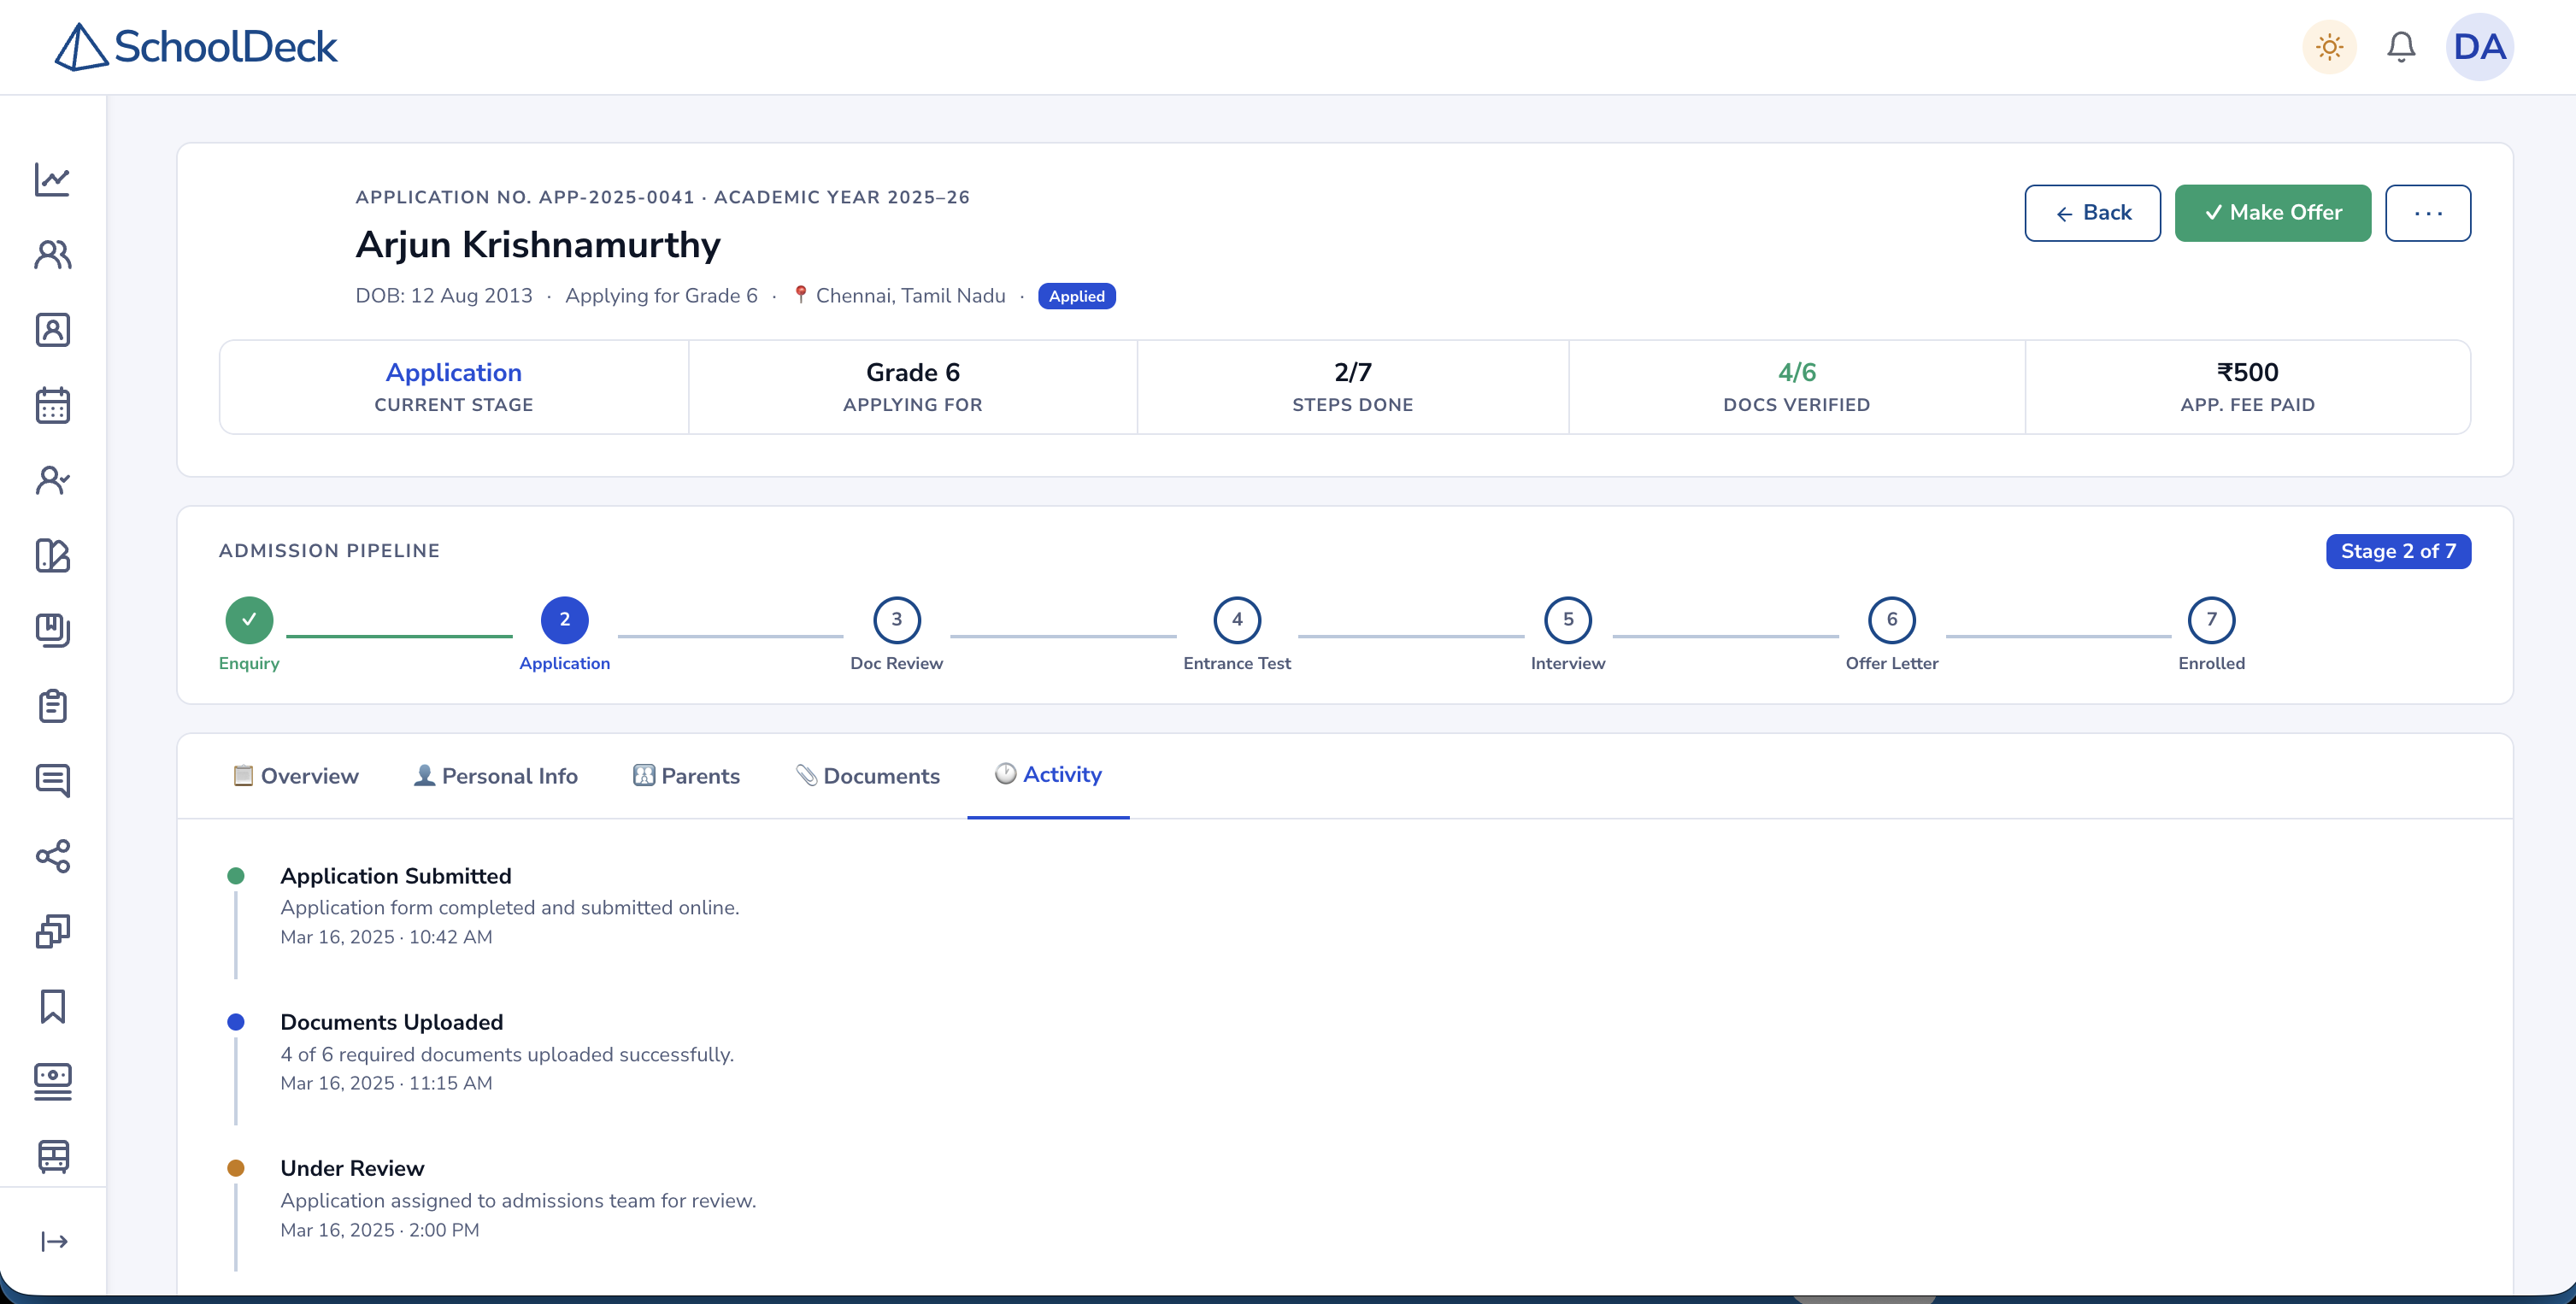Select Entrance Test step in admission pipeline

coord(1236,620)
